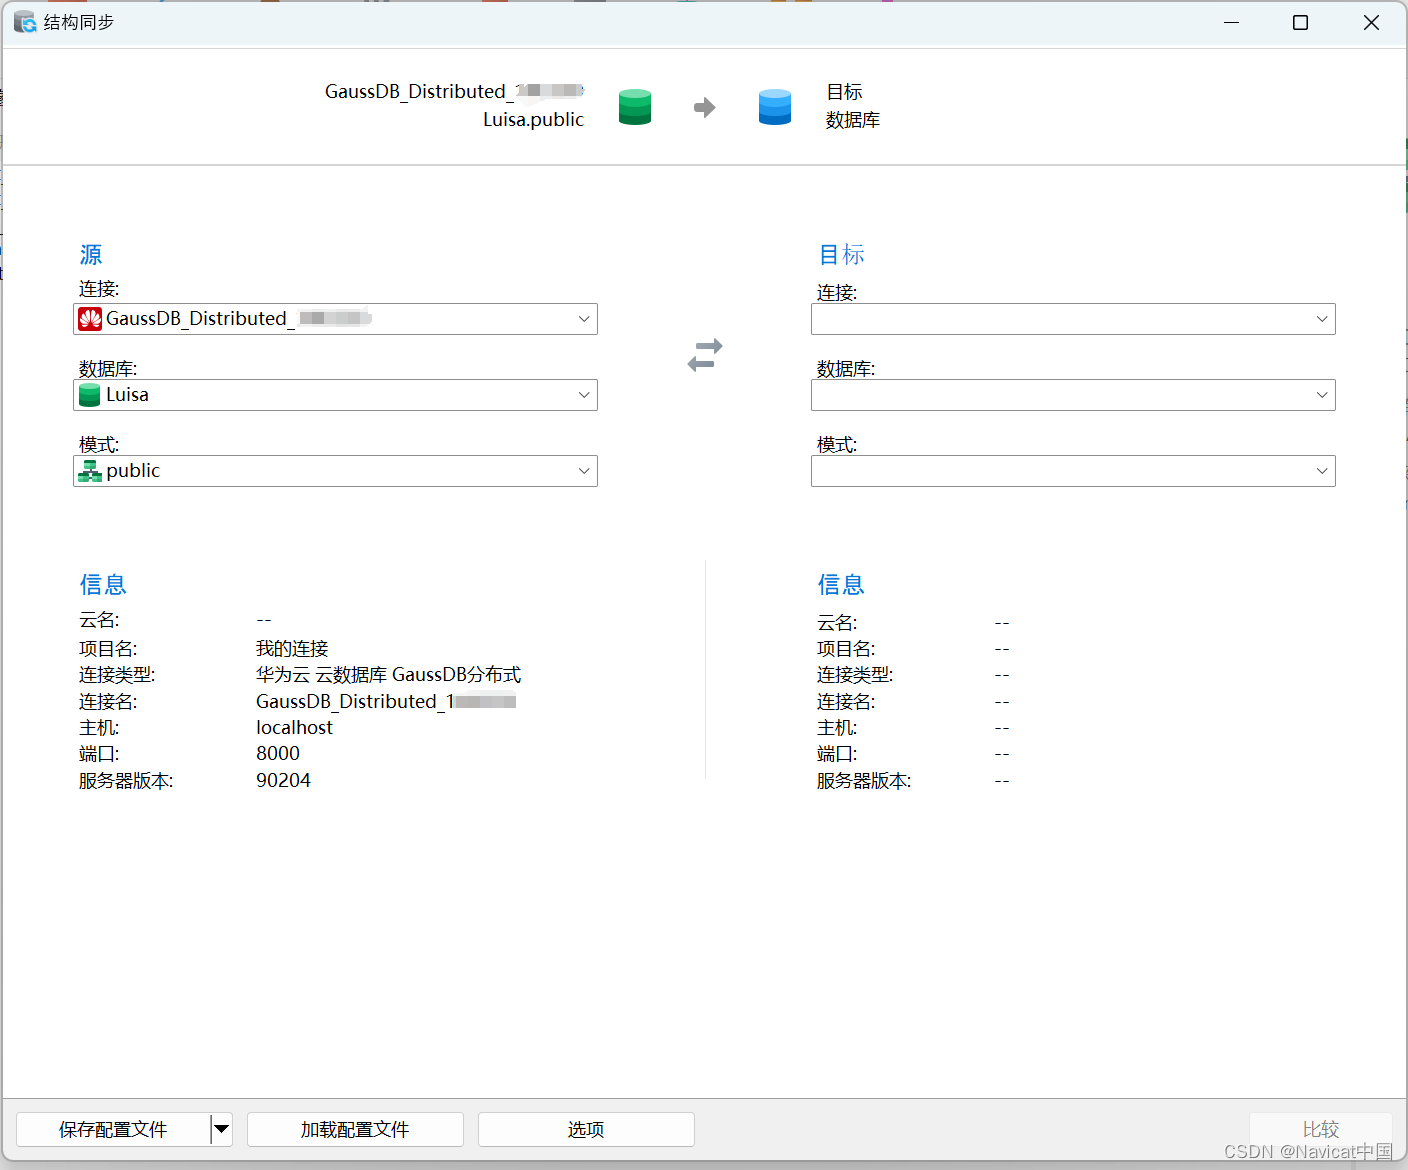Click the schema icon beside public
Screen dimensions: 1408x1170
(90, 471)
